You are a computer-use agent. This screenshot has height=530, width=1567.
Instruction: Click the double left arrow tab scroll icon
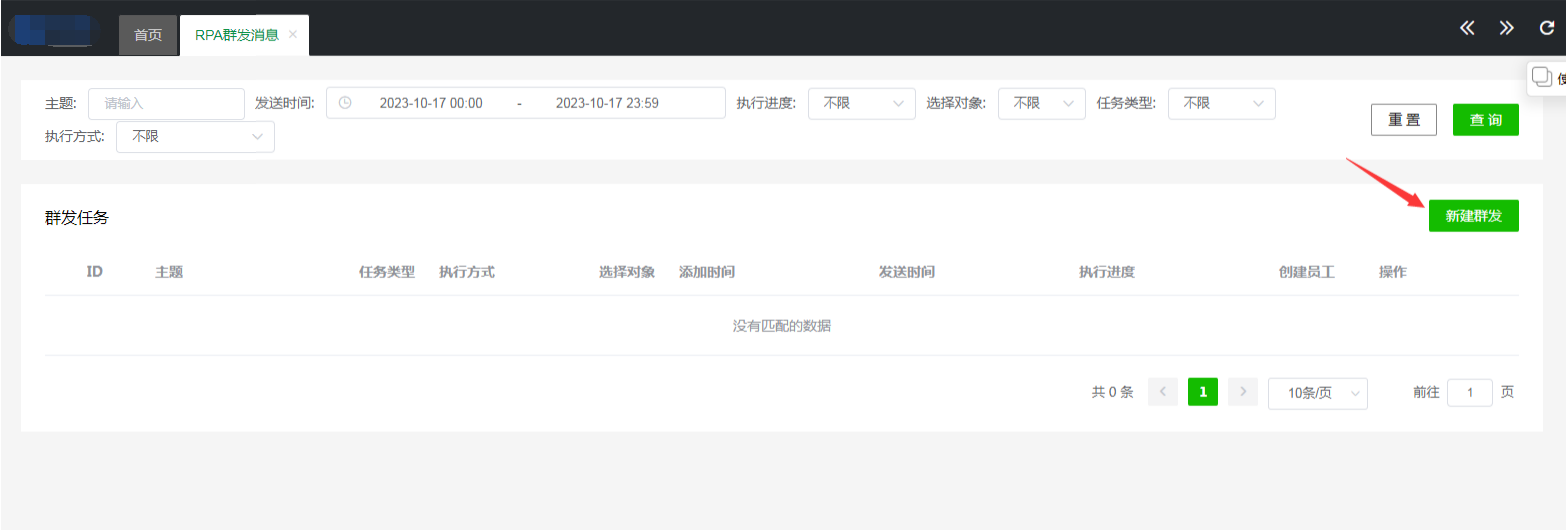1467,28
